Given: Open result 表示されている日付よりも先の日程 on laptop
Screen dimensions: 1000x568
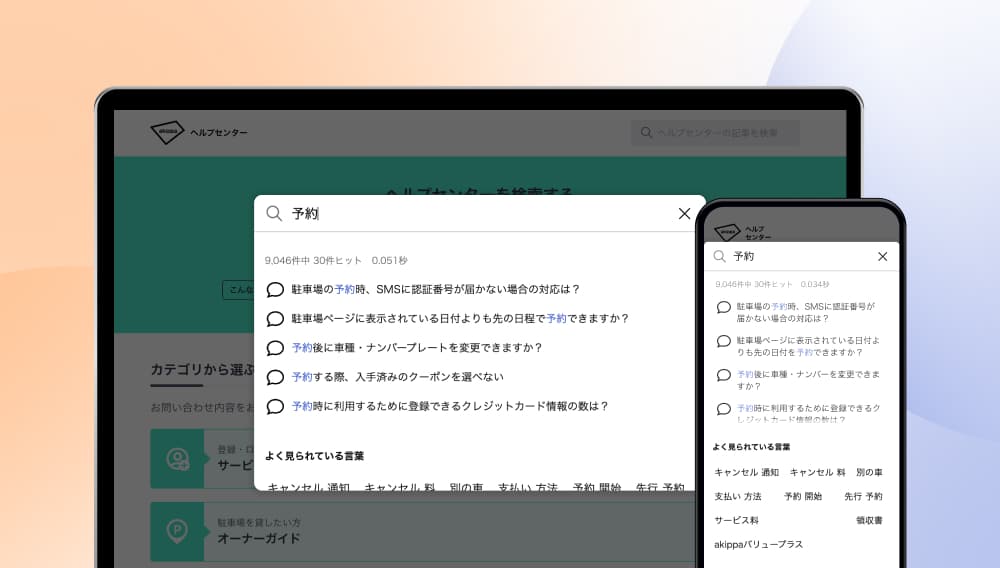Looking at the screenshot, I should 460,319.
